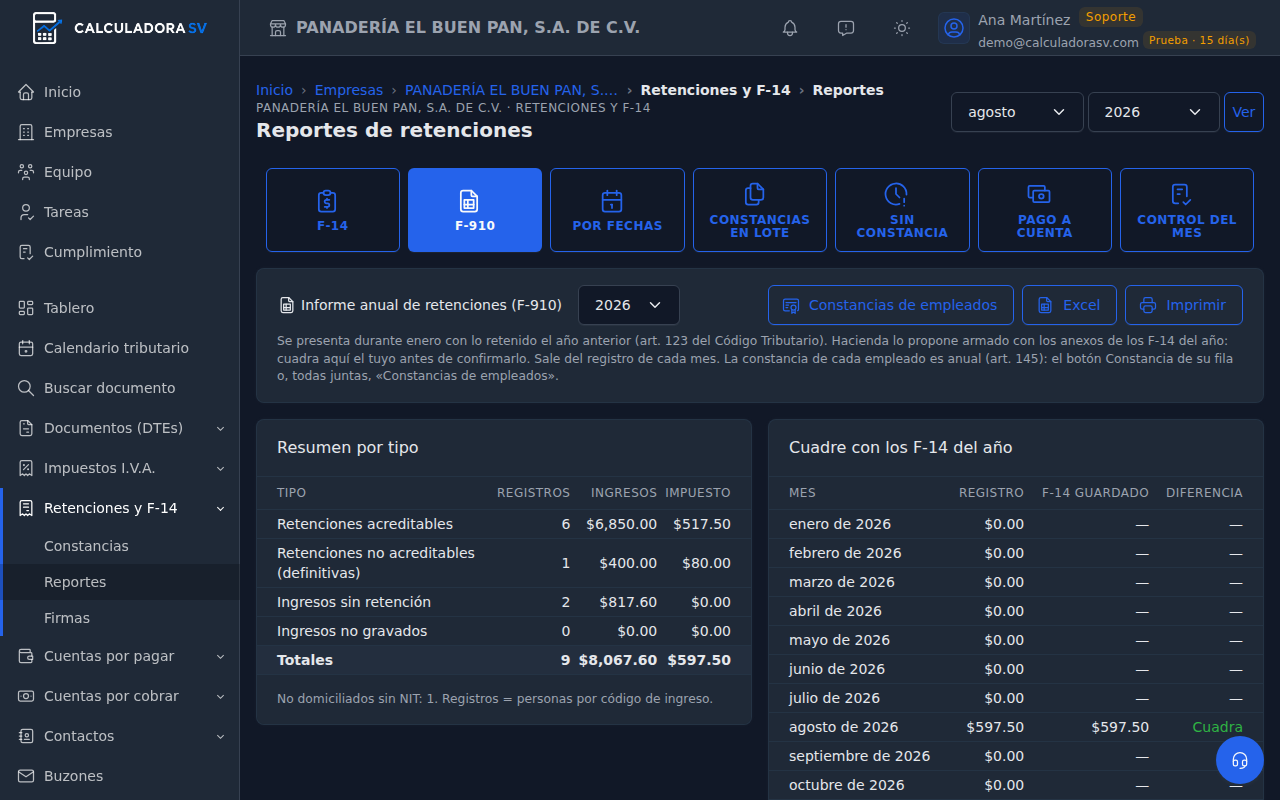Click the Inicio breadcrumb link
Image resolution: width=1280 pixels, height=800 pixels.
[274, 90]
